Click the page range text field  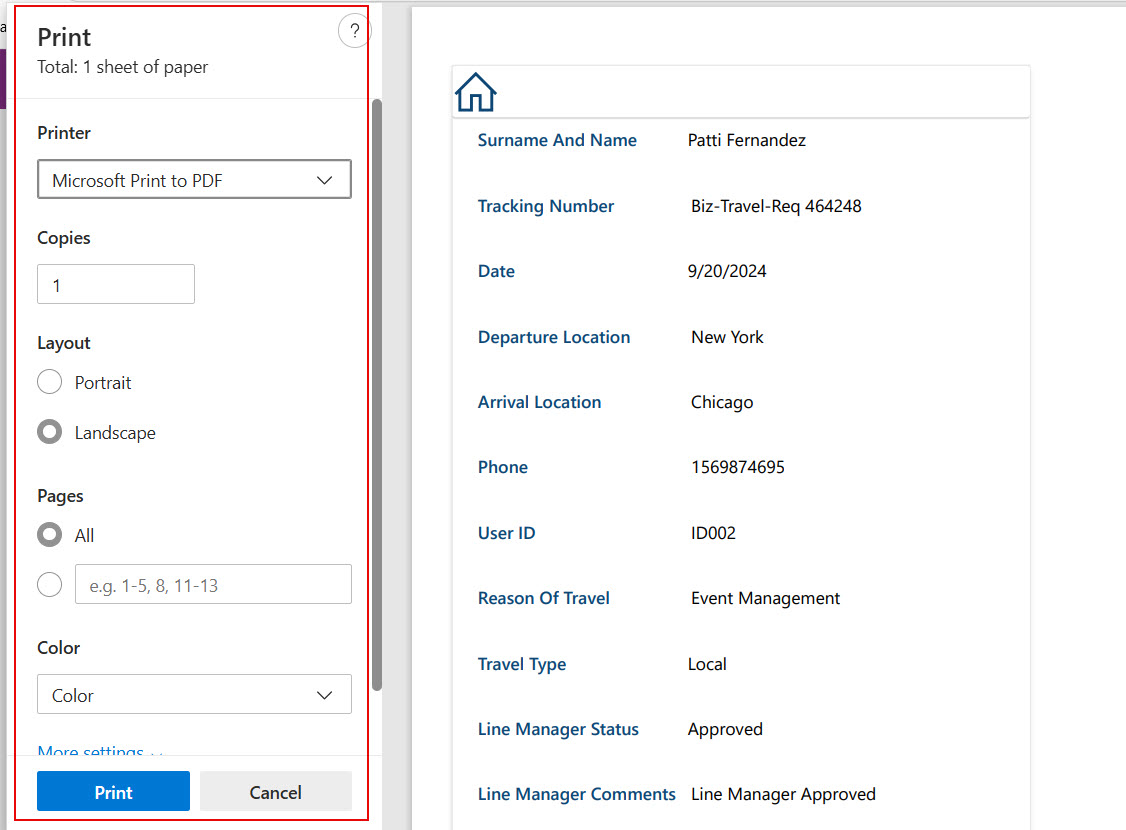pos(213,584)
